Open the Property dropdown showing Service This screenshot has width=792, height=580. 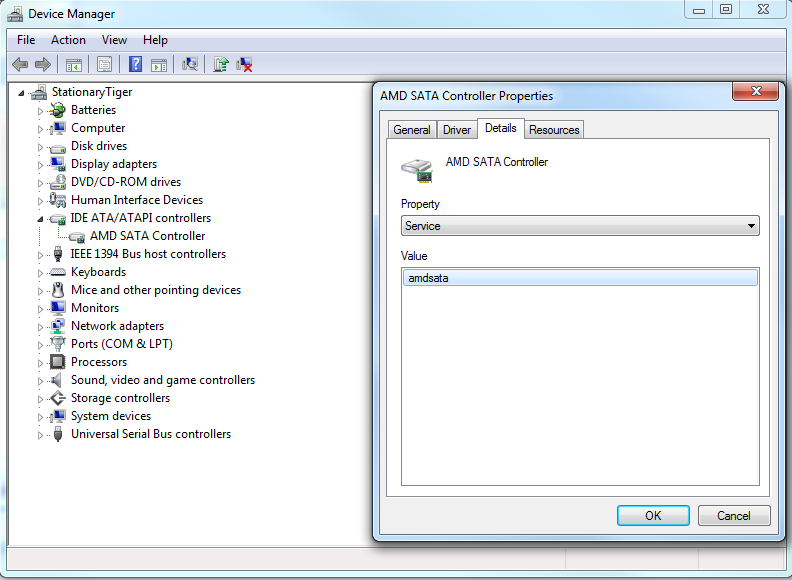580,226
